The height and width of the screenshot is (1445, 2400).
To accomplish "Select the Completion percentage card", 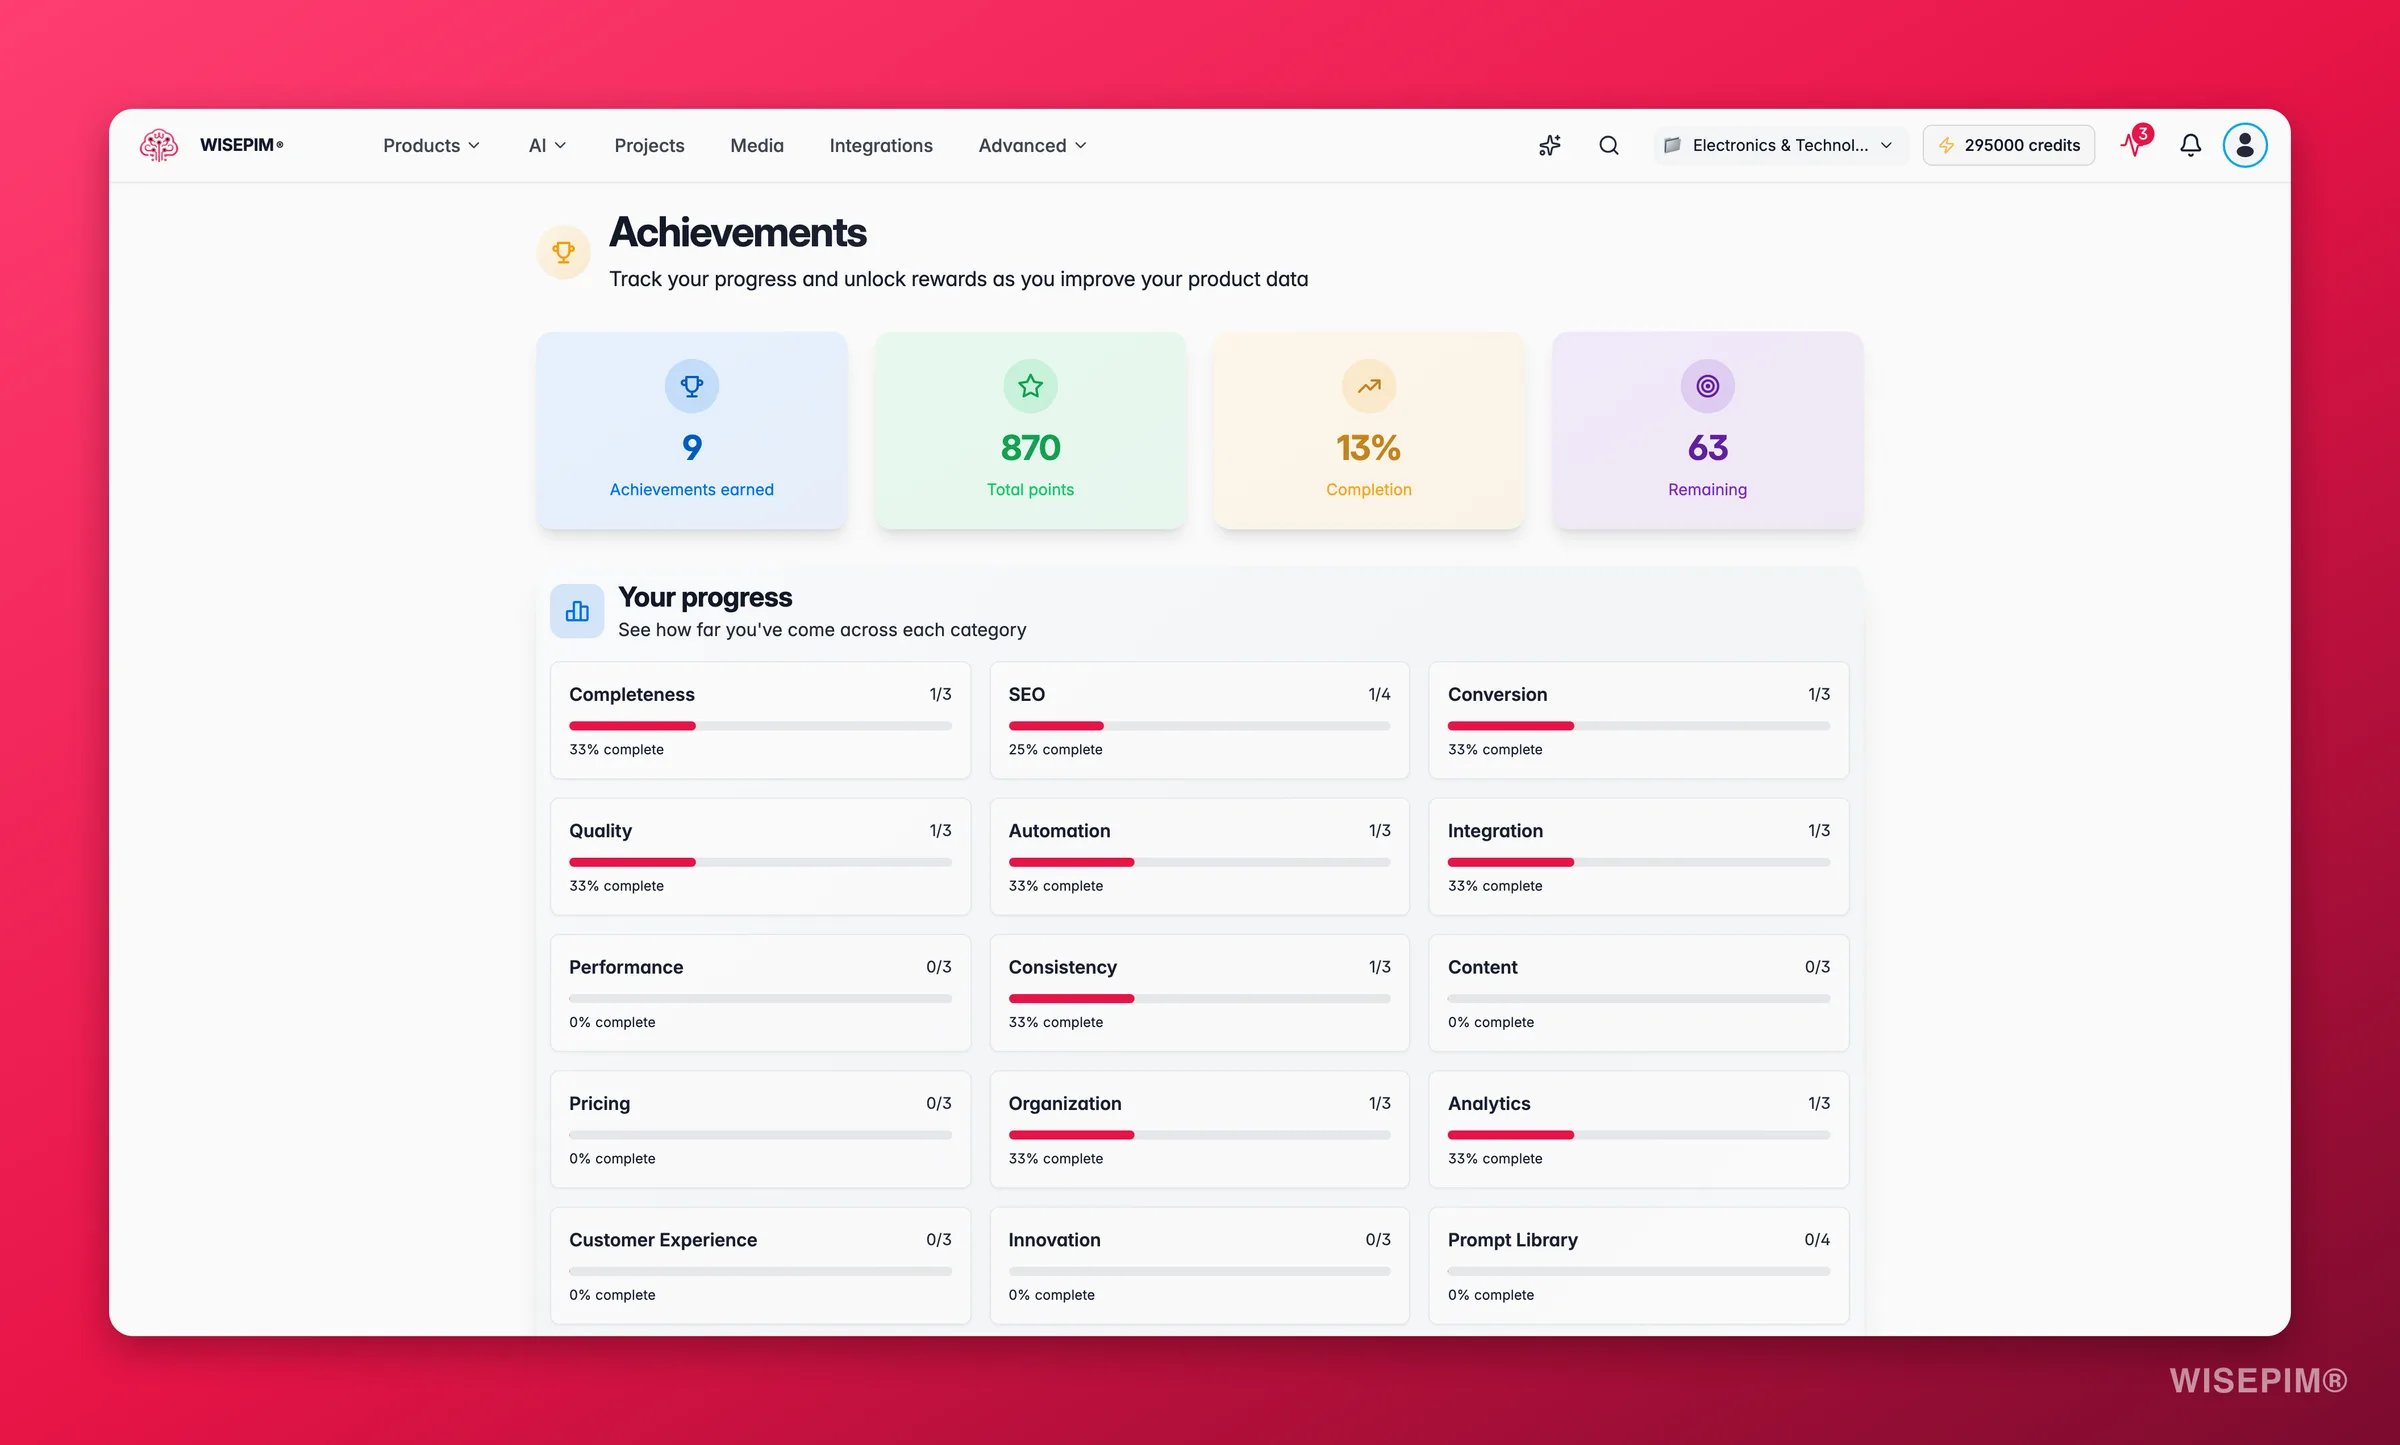I will [x=1369, y=430].
